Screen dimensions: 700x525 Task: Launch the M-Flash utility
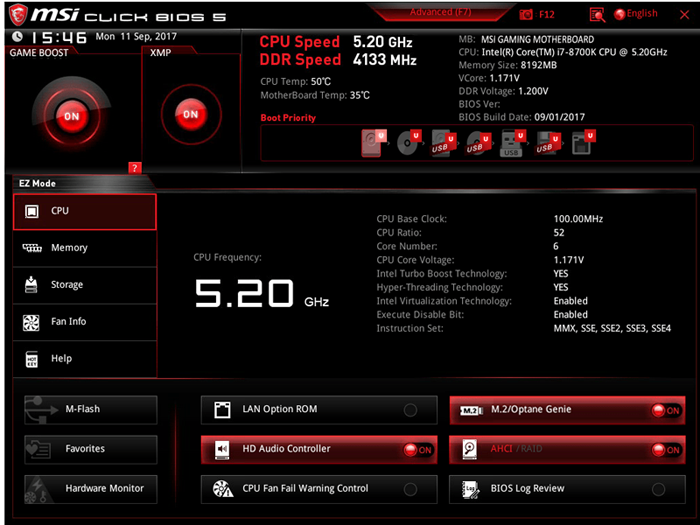[x=91, y=410]
